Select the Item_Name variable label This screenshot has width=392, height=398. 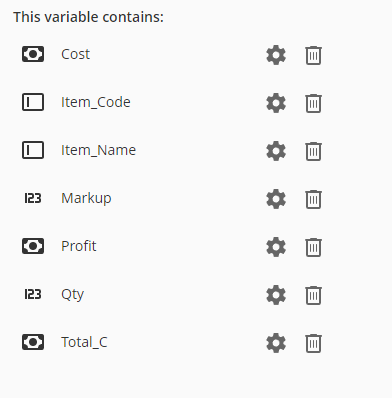[x=98, y=150]
